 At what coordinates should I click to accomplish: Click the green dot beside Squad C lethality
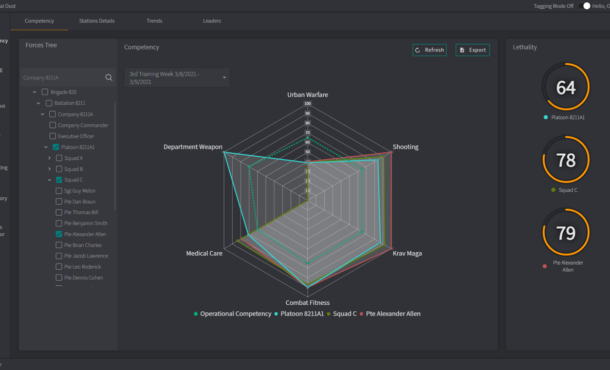click(x=553, y=190)
